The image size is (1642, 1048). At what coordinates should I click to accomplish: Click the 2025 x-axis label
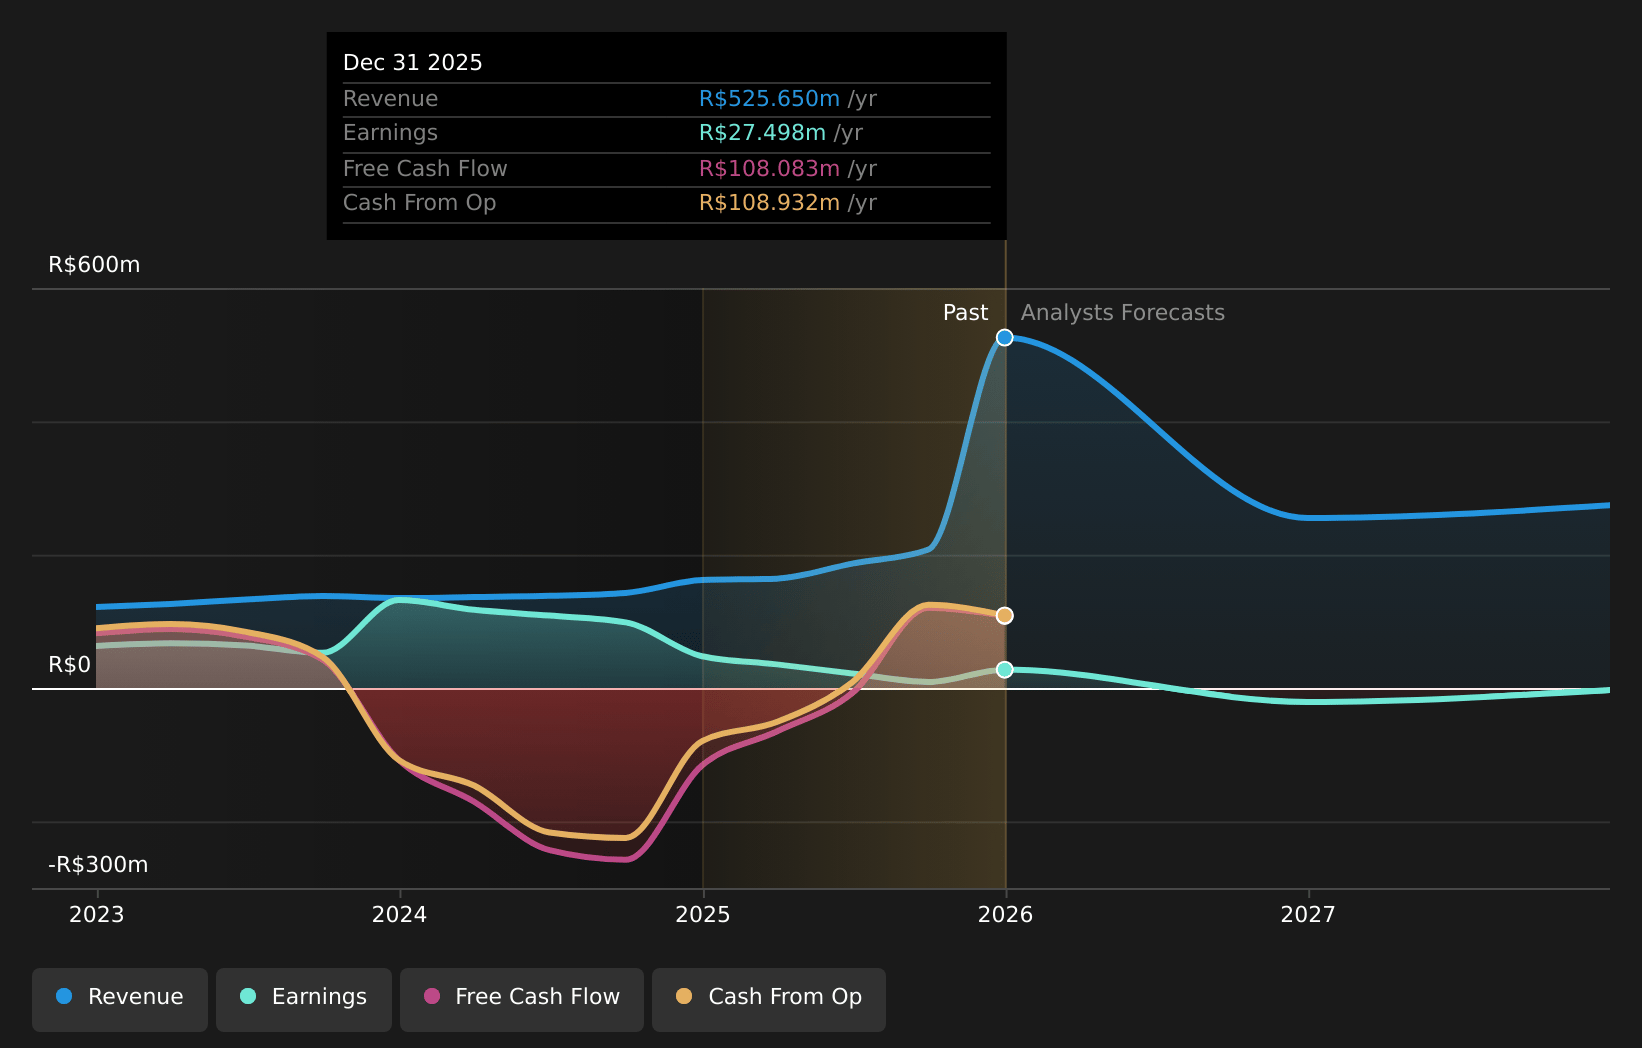click(703, 915)
